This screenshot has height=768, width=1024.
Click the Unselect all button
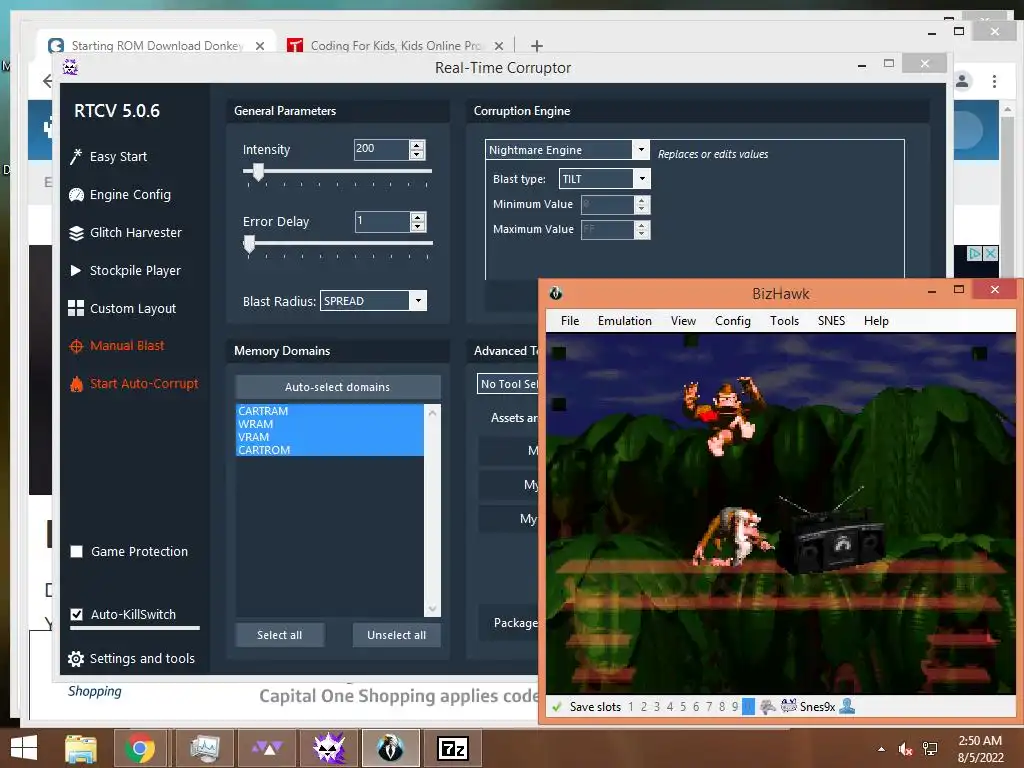click(x=396, y=635)
